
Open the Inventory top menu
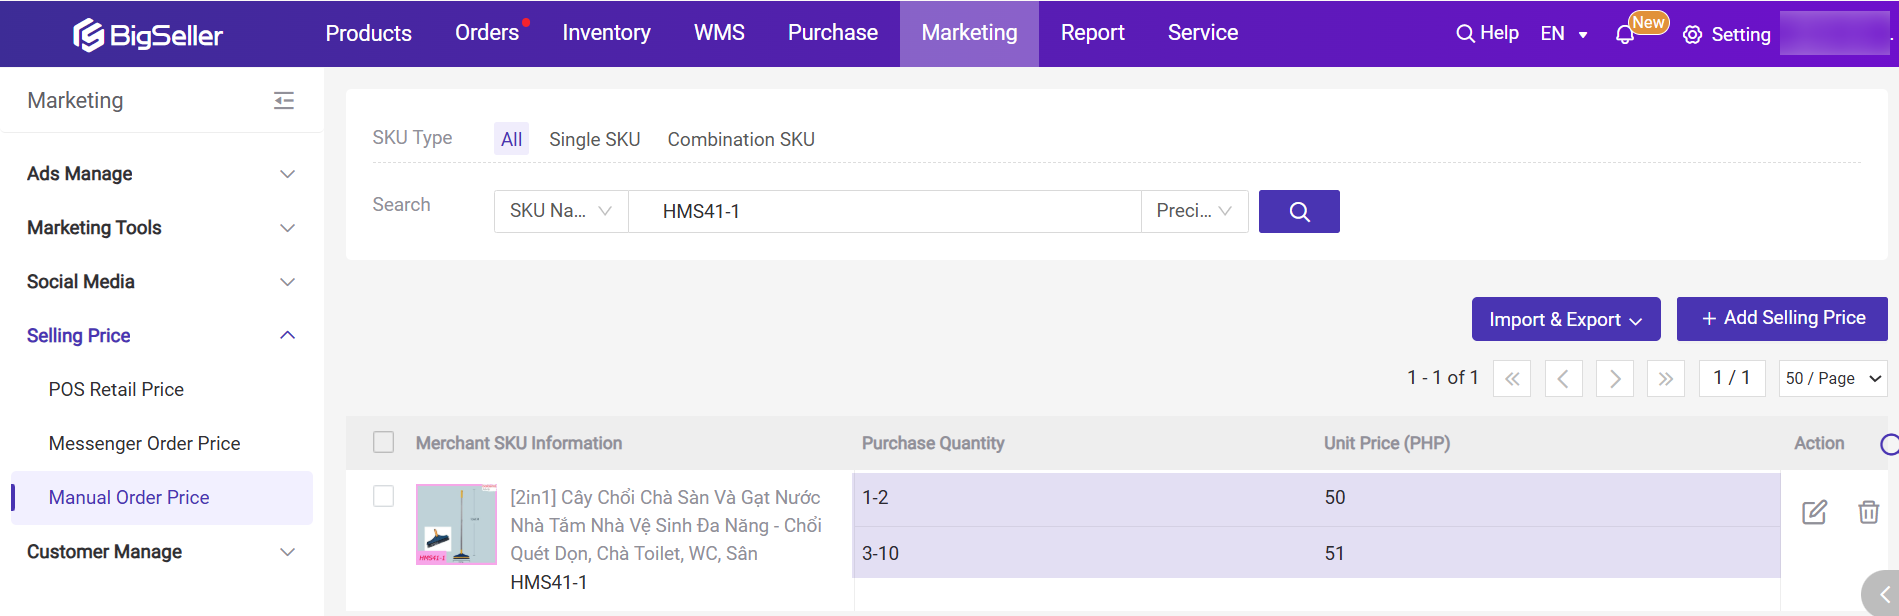tap(606, 33)
